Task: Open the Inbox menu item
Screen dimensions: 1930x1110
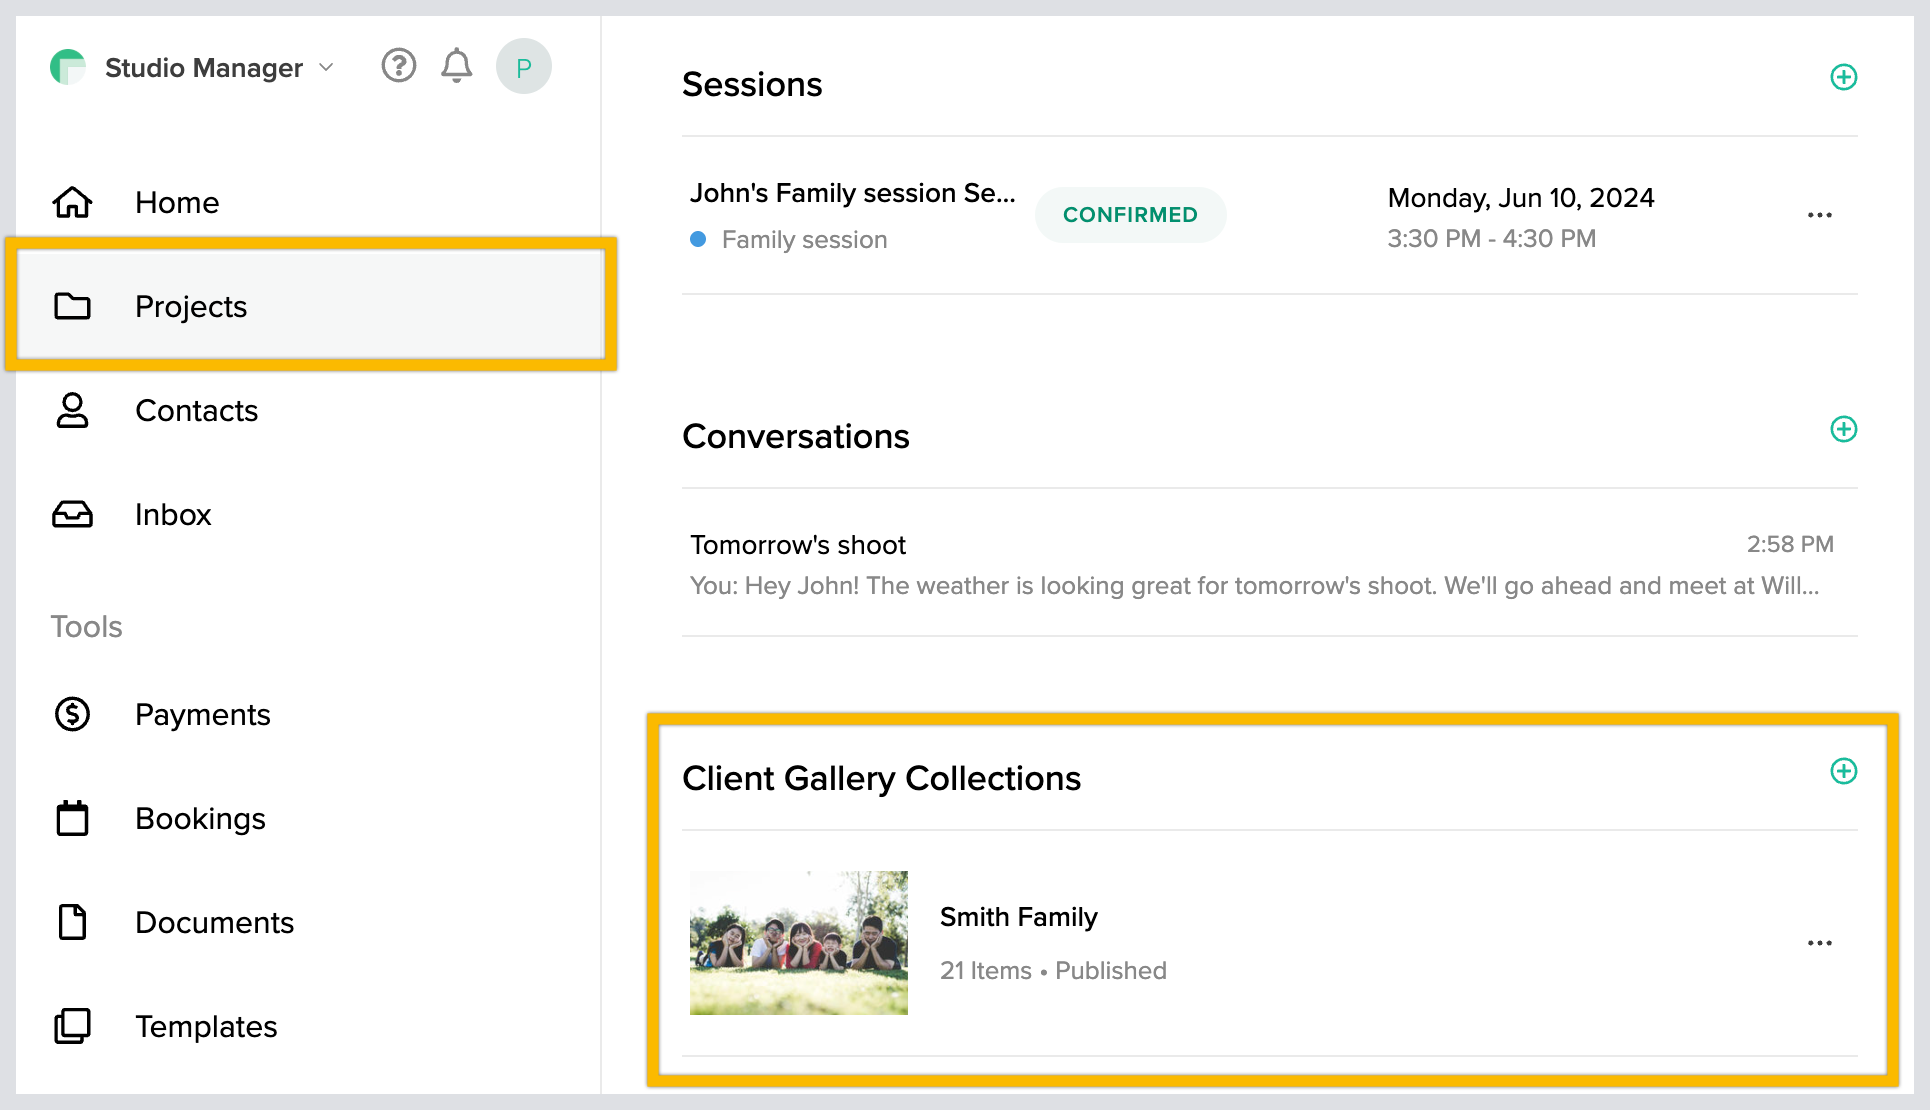Action: (x=173, y=514)
